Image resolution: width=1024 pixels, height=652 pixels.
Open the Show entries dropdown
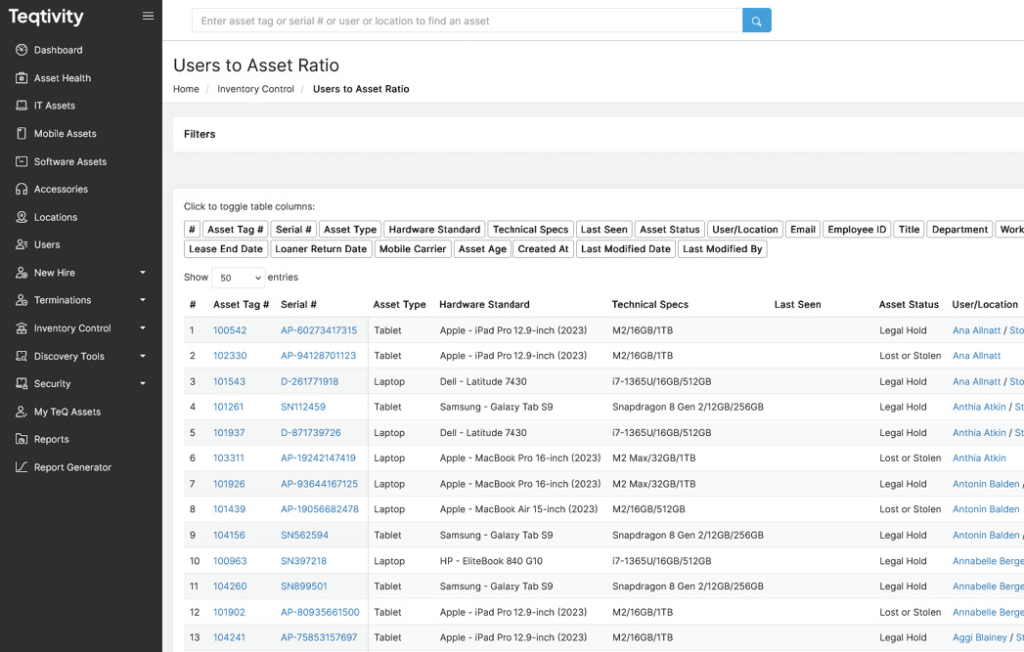(237, 278)
